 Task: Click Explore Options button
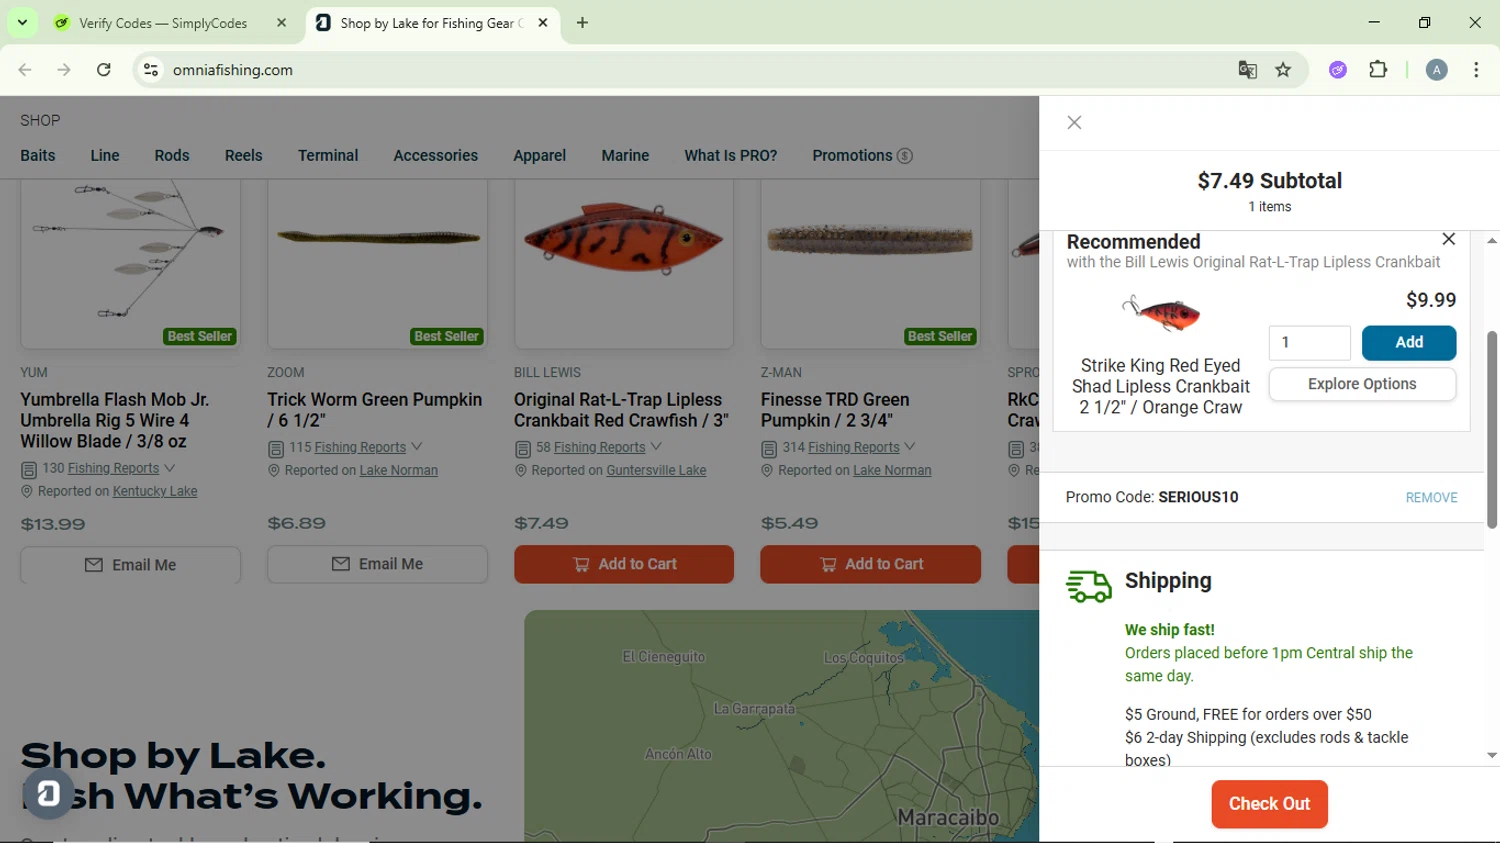point(1362,384)
